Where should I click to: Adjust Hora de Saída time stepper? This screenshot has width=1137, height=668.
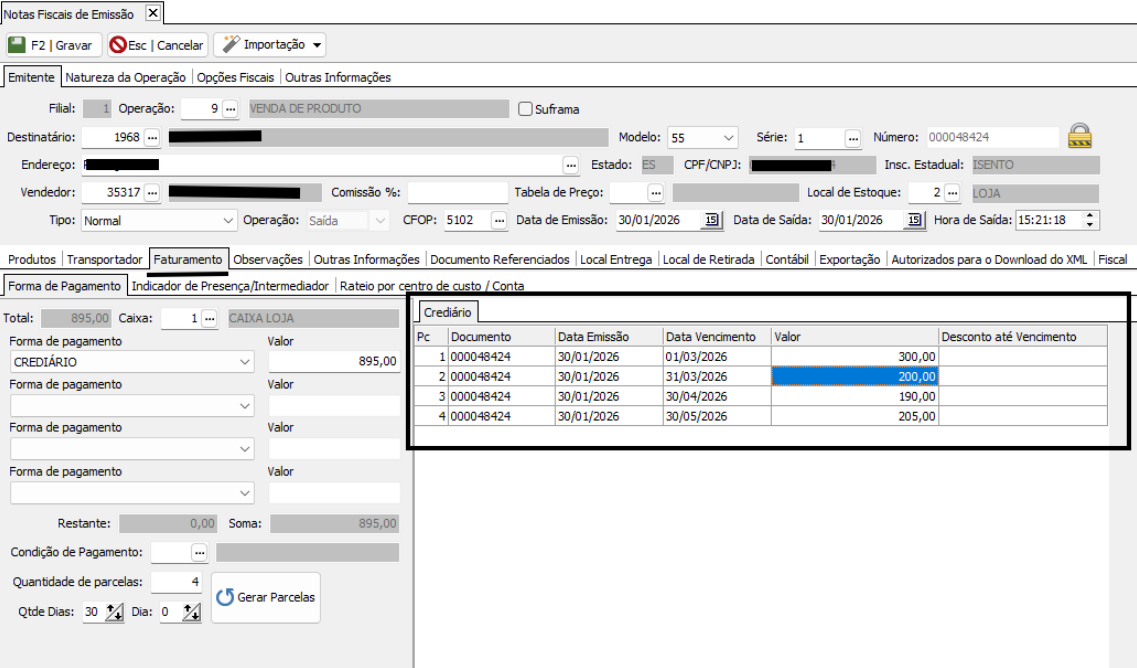1089,220
